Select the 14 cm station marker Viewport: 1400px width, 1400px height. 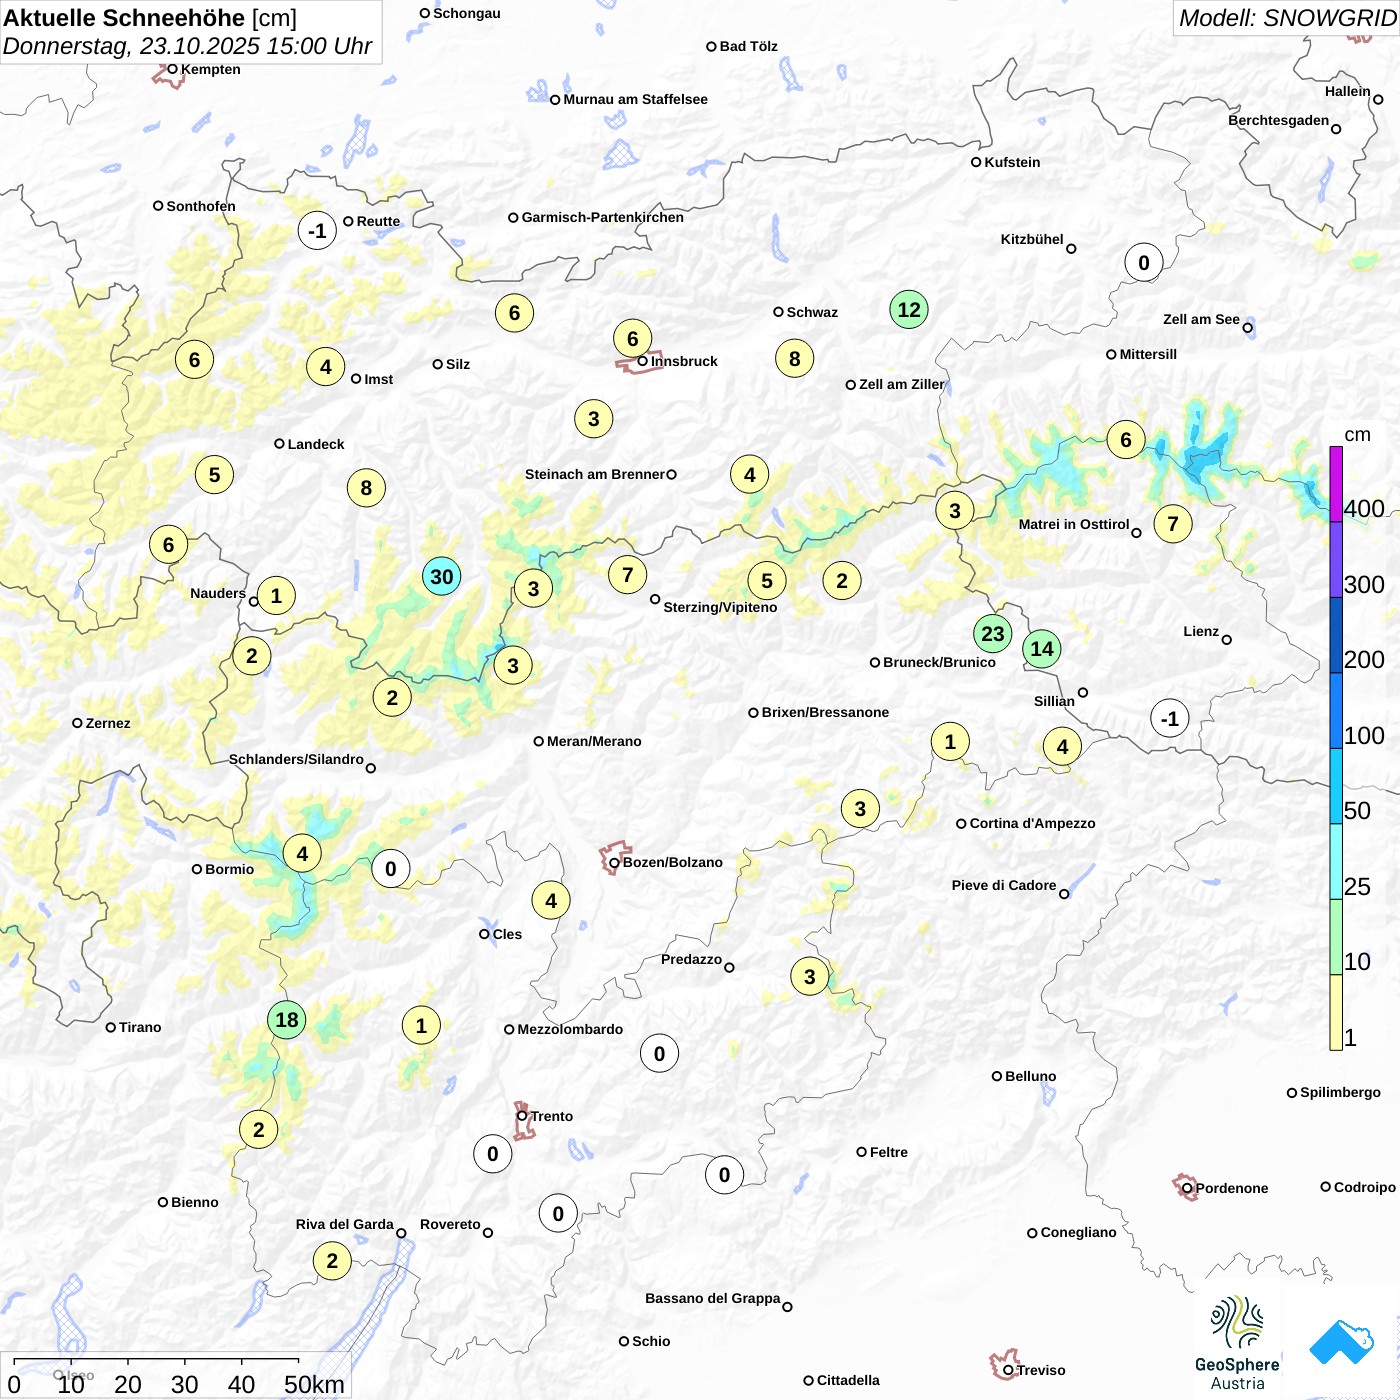click(x=1042, y=648)
